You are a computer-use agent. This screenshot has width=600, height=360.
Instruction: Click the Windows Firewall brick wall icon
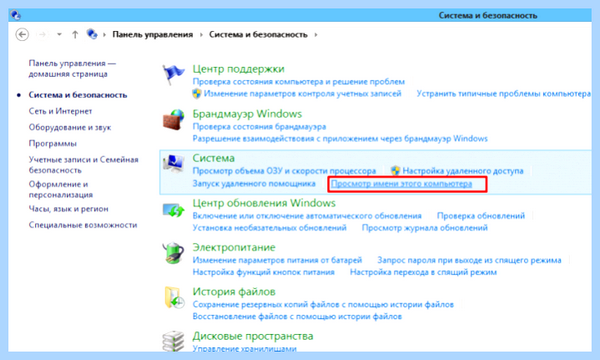coord(173,119)
